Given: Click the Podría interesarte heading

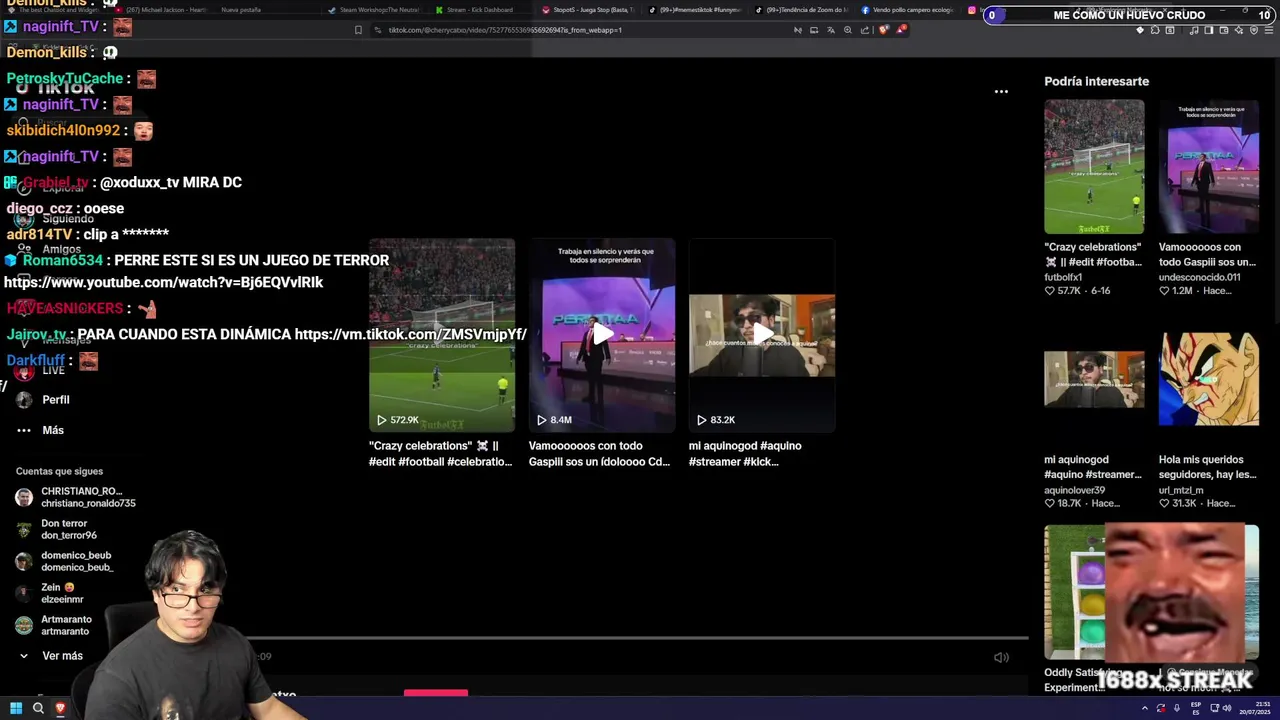Looking at the screenshot, I should [1096, 81].
